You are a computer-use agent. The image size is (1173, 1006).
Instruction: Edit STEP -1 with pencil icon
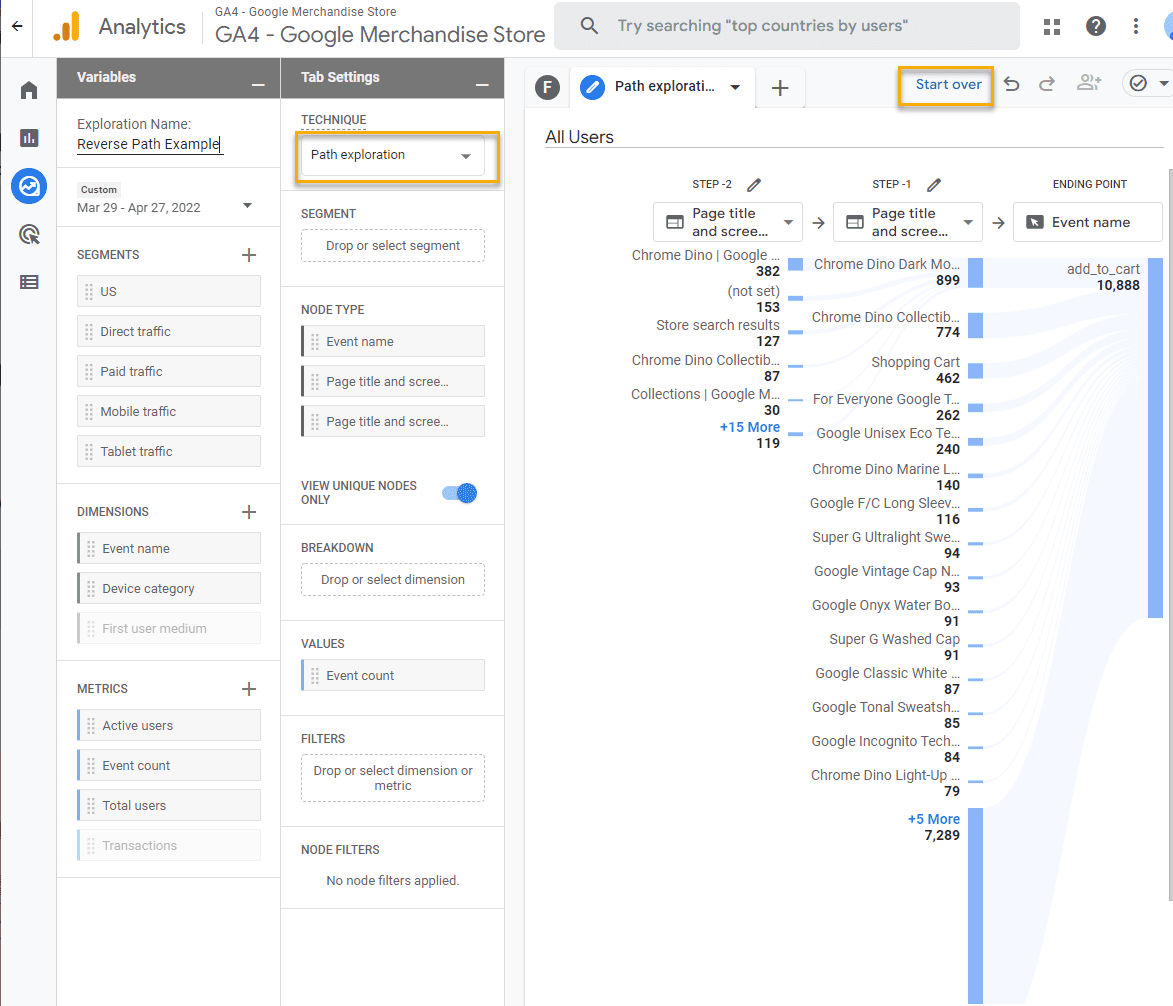click(x=934, y=185)
